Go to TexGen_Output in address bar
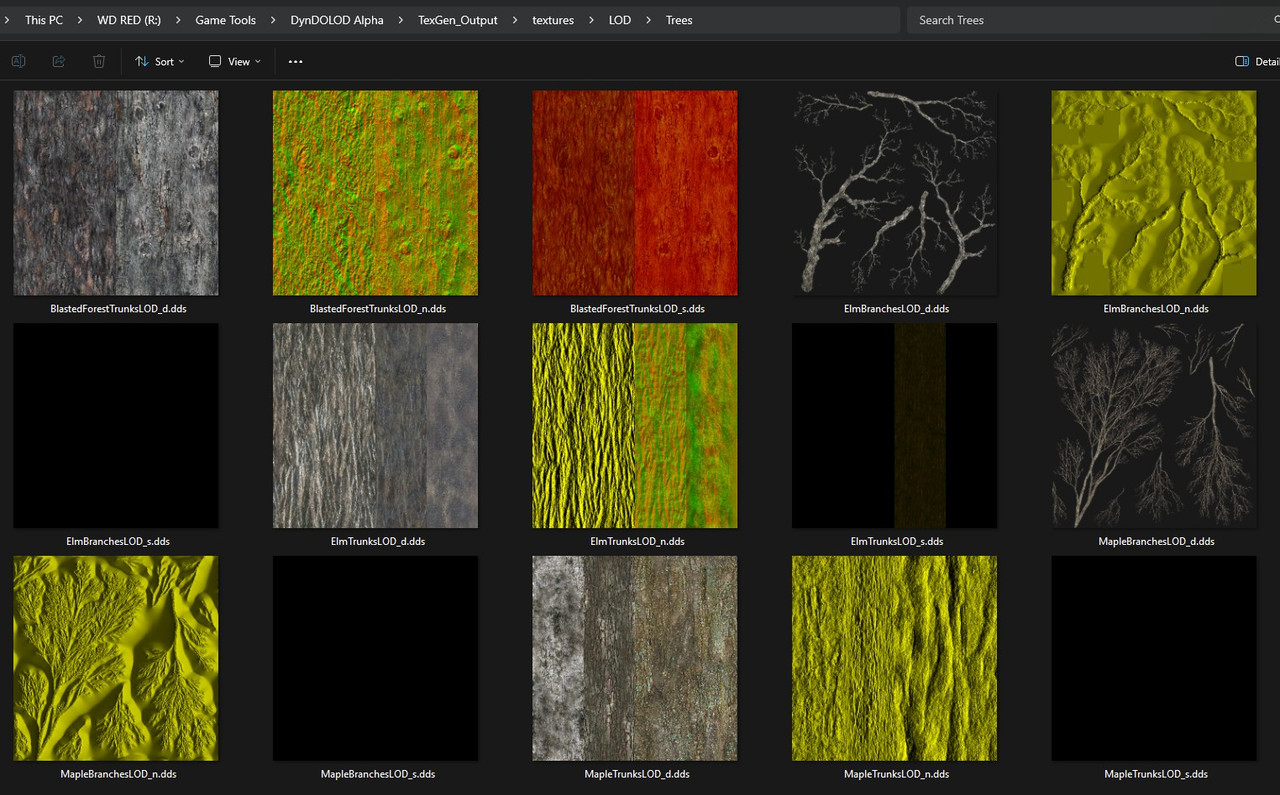1280x795 pixels. pos(457,20)
